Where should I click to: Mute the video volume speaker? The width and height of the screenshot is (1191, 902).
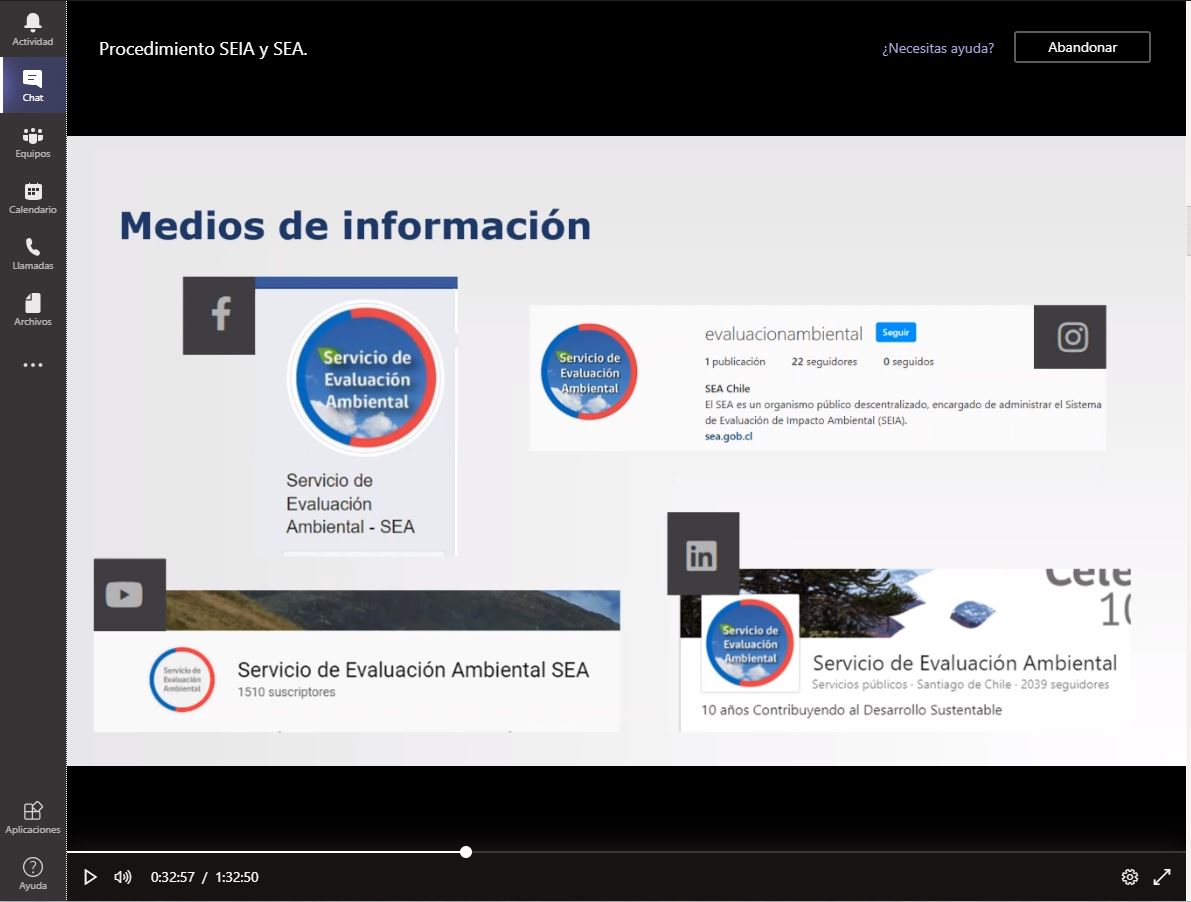point(123,877)
